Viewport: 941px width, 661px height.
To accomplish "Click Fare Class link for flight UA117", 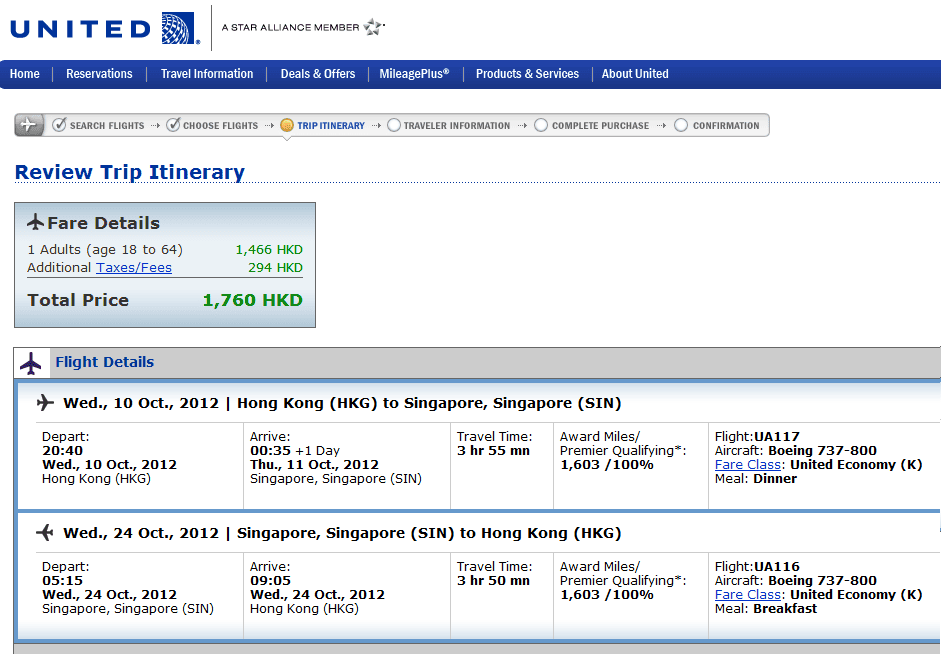I will pos(748,465).
